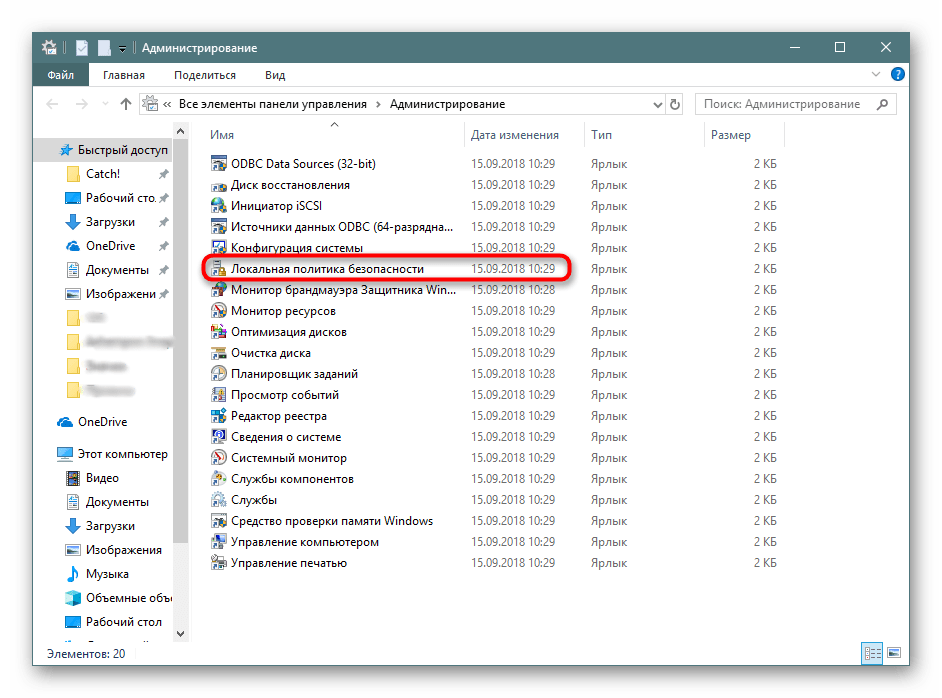Click the Очистка диска icon

[x=219, y=353]
